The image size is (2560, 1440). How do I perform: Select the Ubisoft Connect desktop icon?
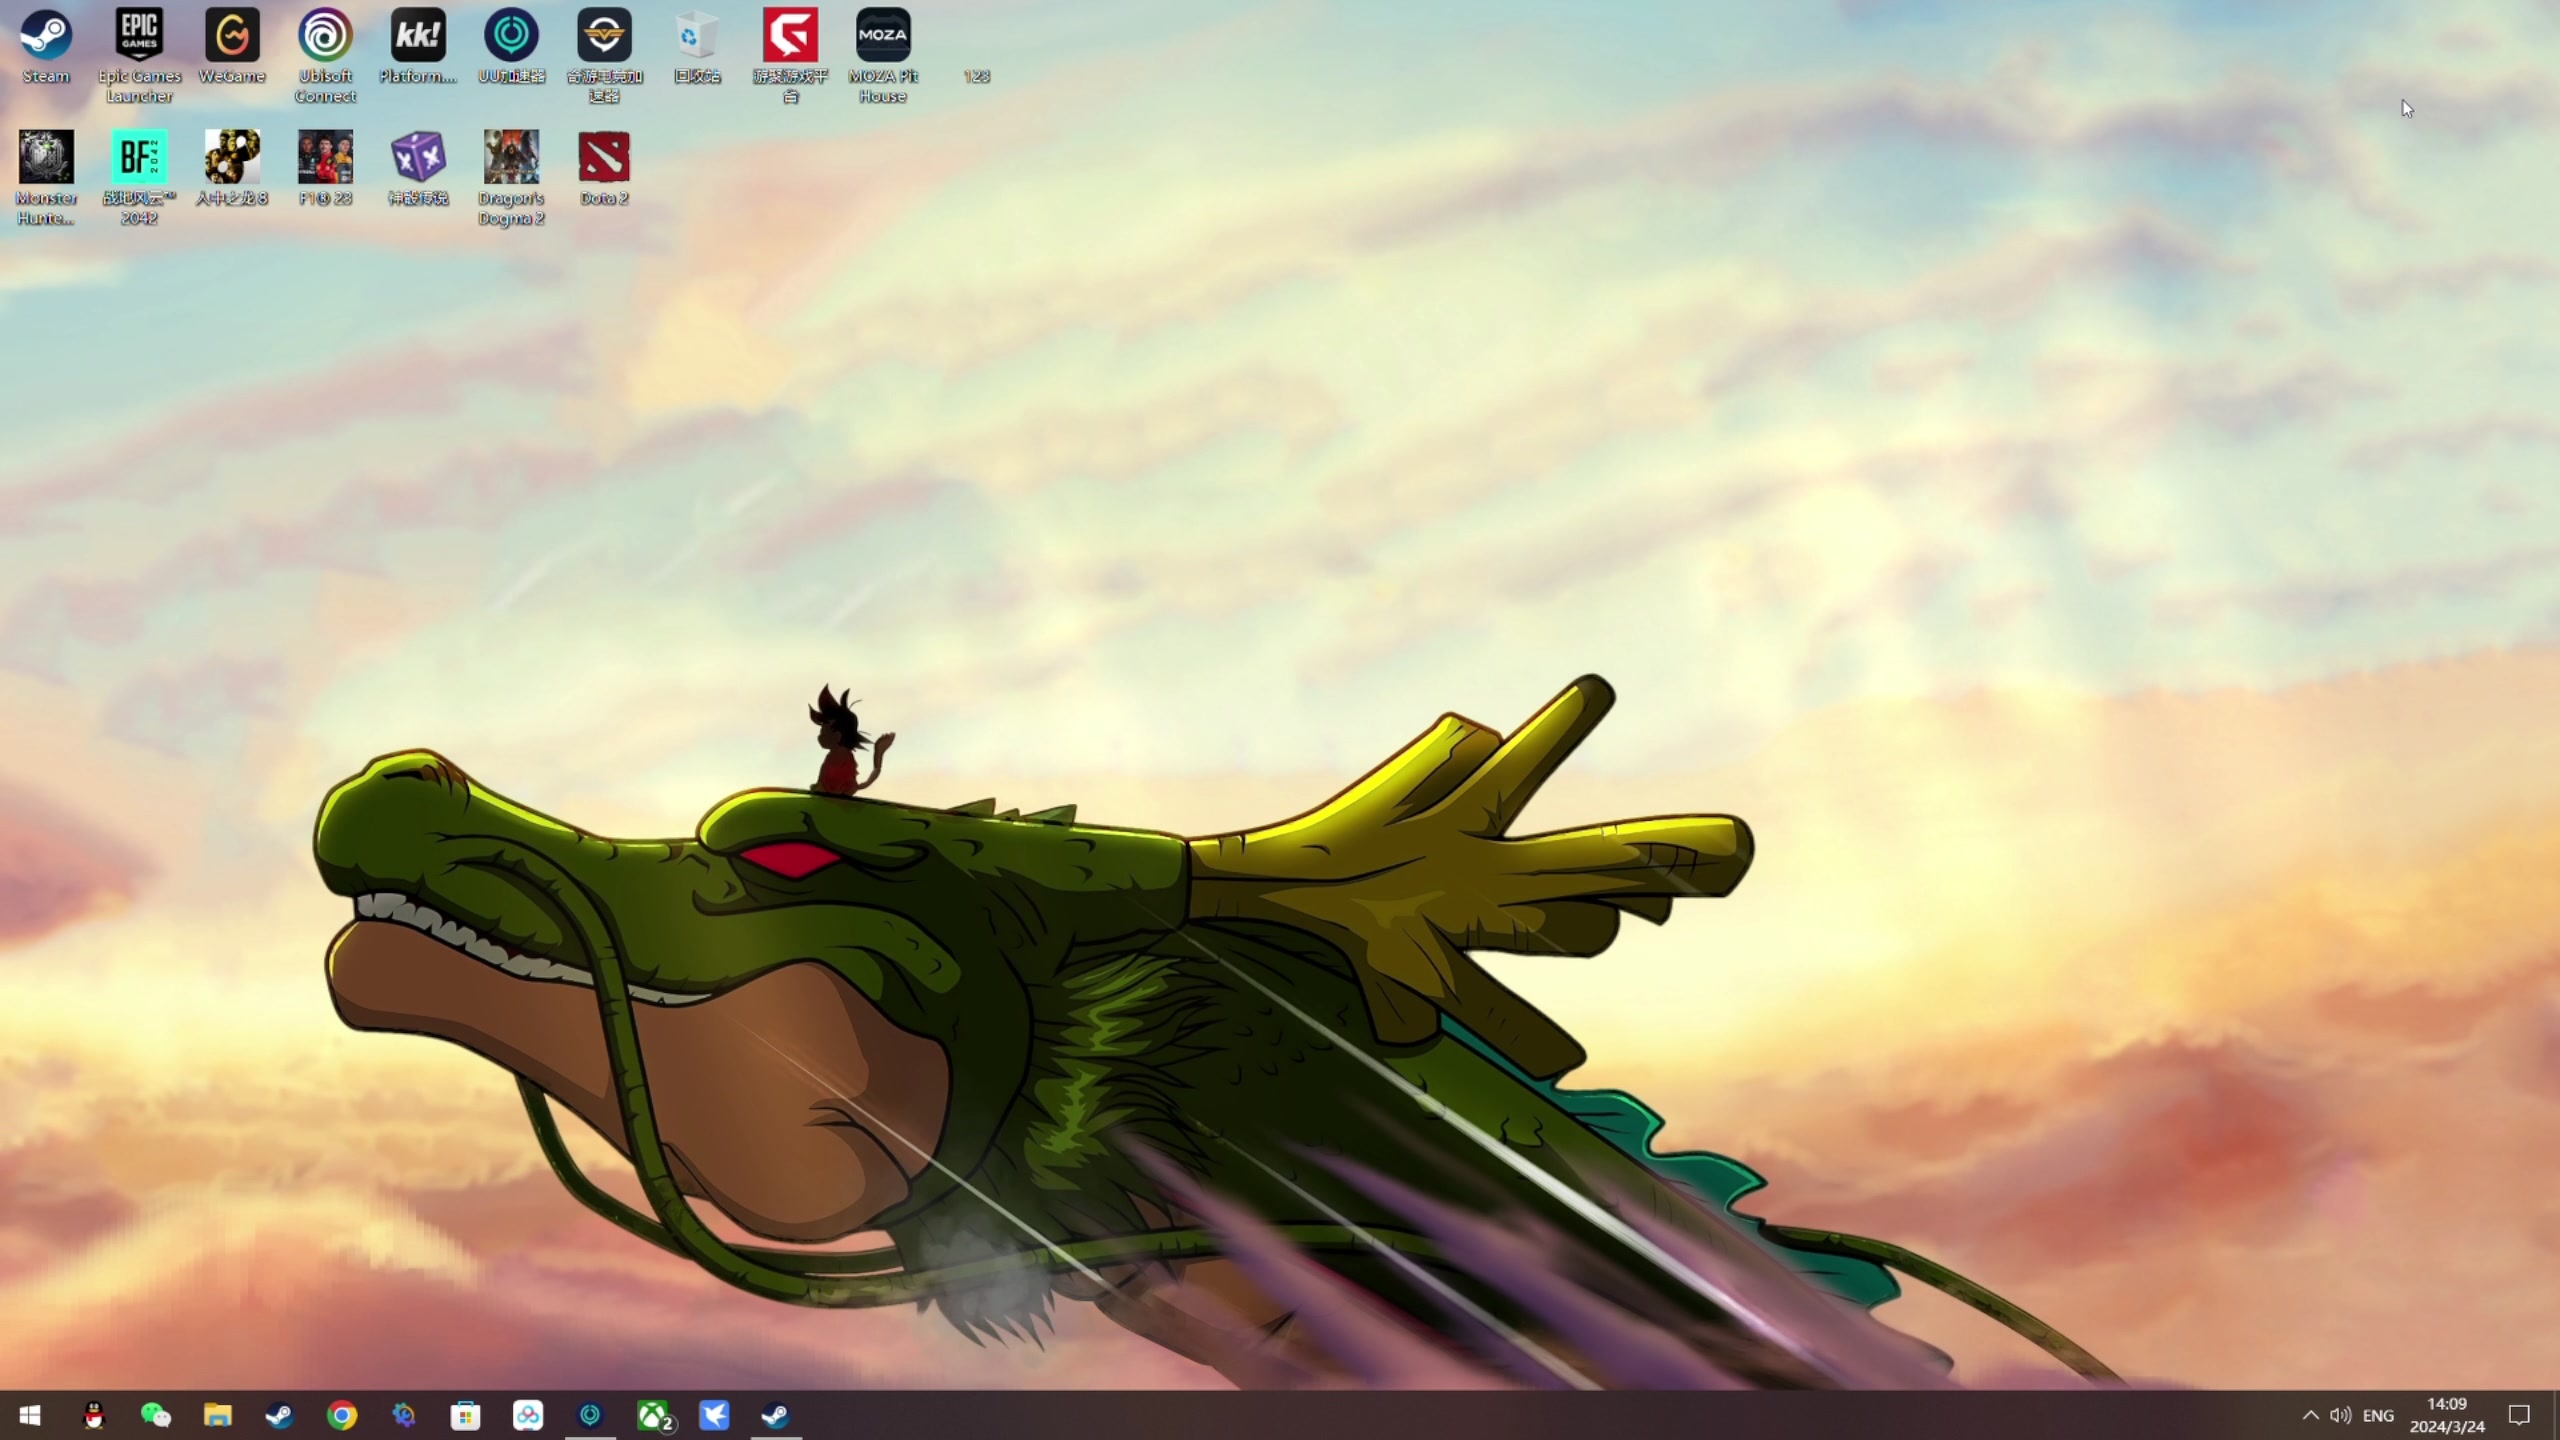click(325, 36)
